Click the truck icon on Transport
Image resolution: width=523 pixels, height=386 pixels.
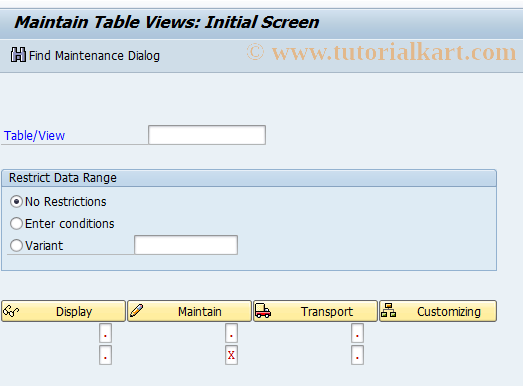point(263,311)
